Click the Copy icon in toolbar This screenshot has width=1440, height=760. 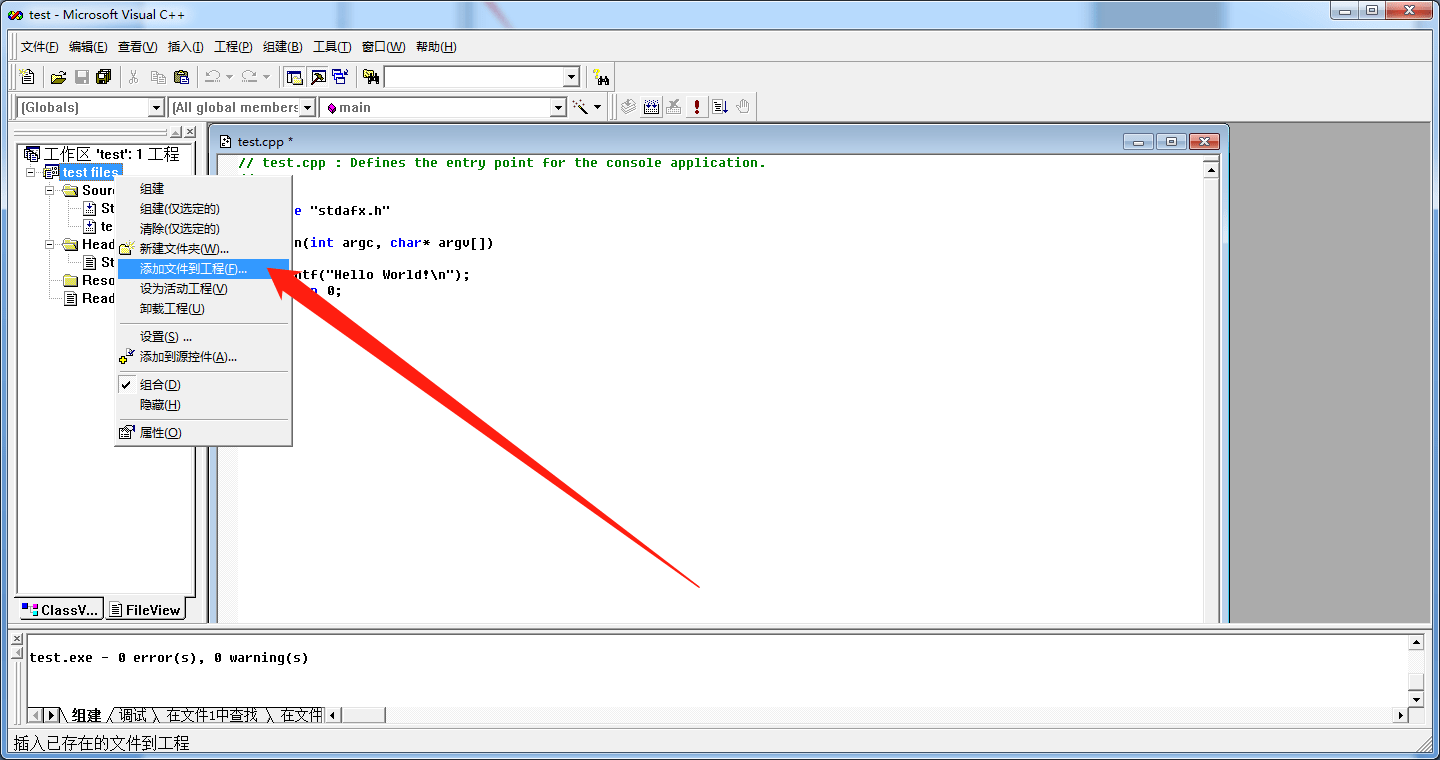[x=158, y=77]
